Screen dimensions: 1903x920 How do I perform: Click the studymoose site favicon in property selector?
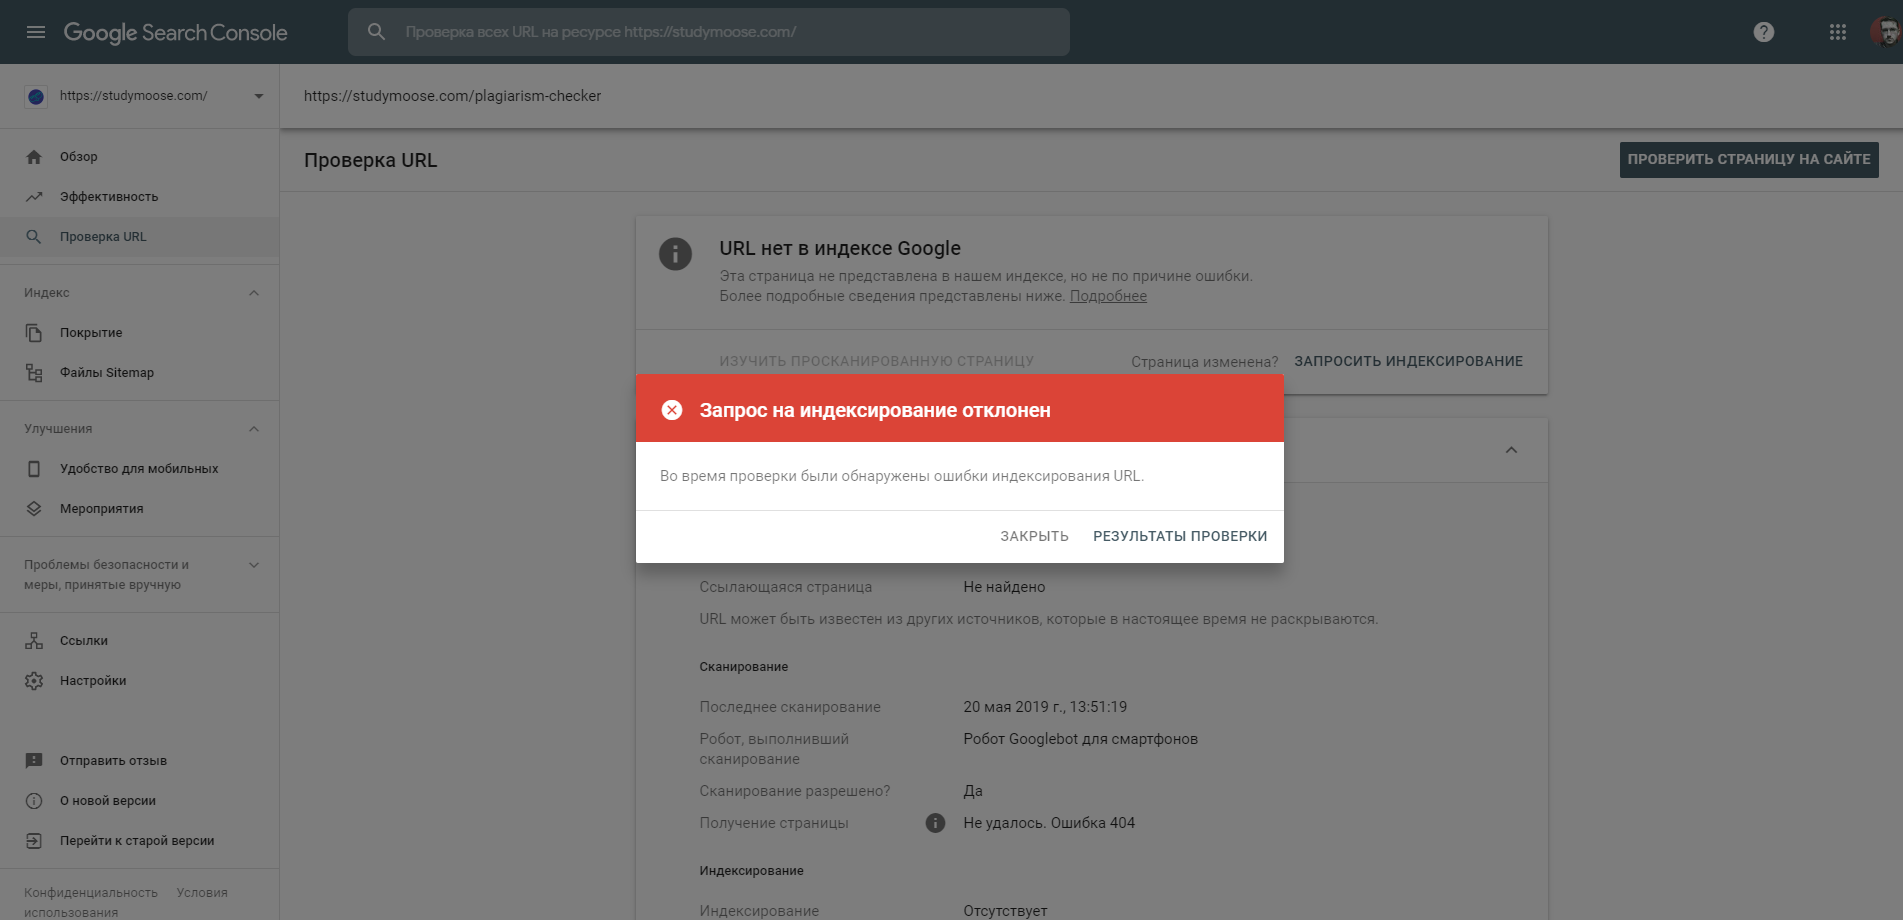(36, 96)
